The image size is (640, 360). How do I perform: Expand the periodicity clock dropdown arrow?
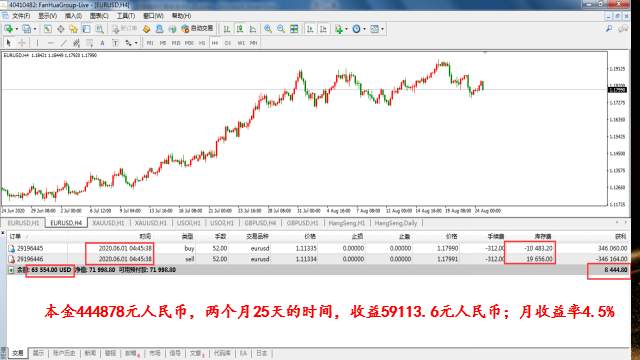click(x=364, y=29)
